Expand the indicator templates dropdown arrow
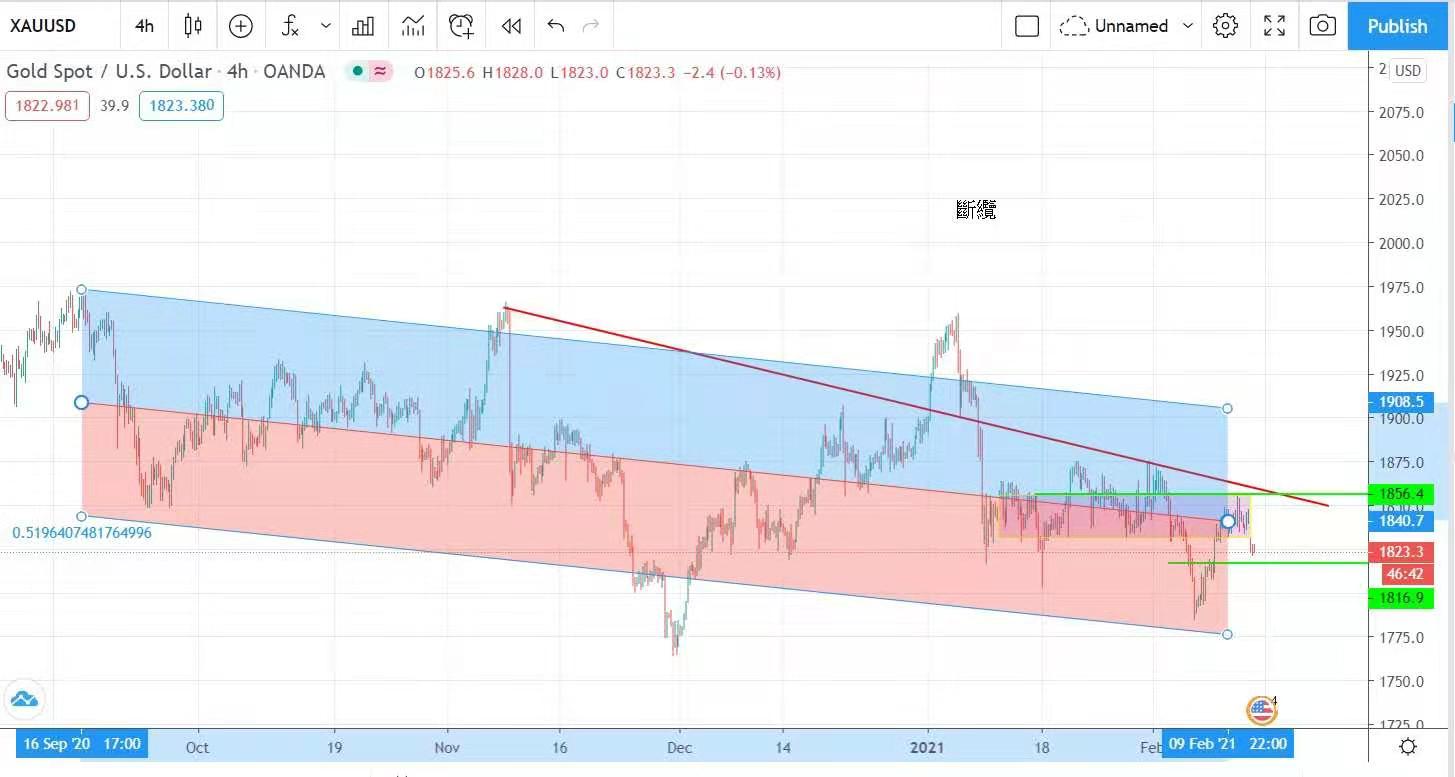The width and height of the screenshot is (1455, 777). click(x=325, y=26)
